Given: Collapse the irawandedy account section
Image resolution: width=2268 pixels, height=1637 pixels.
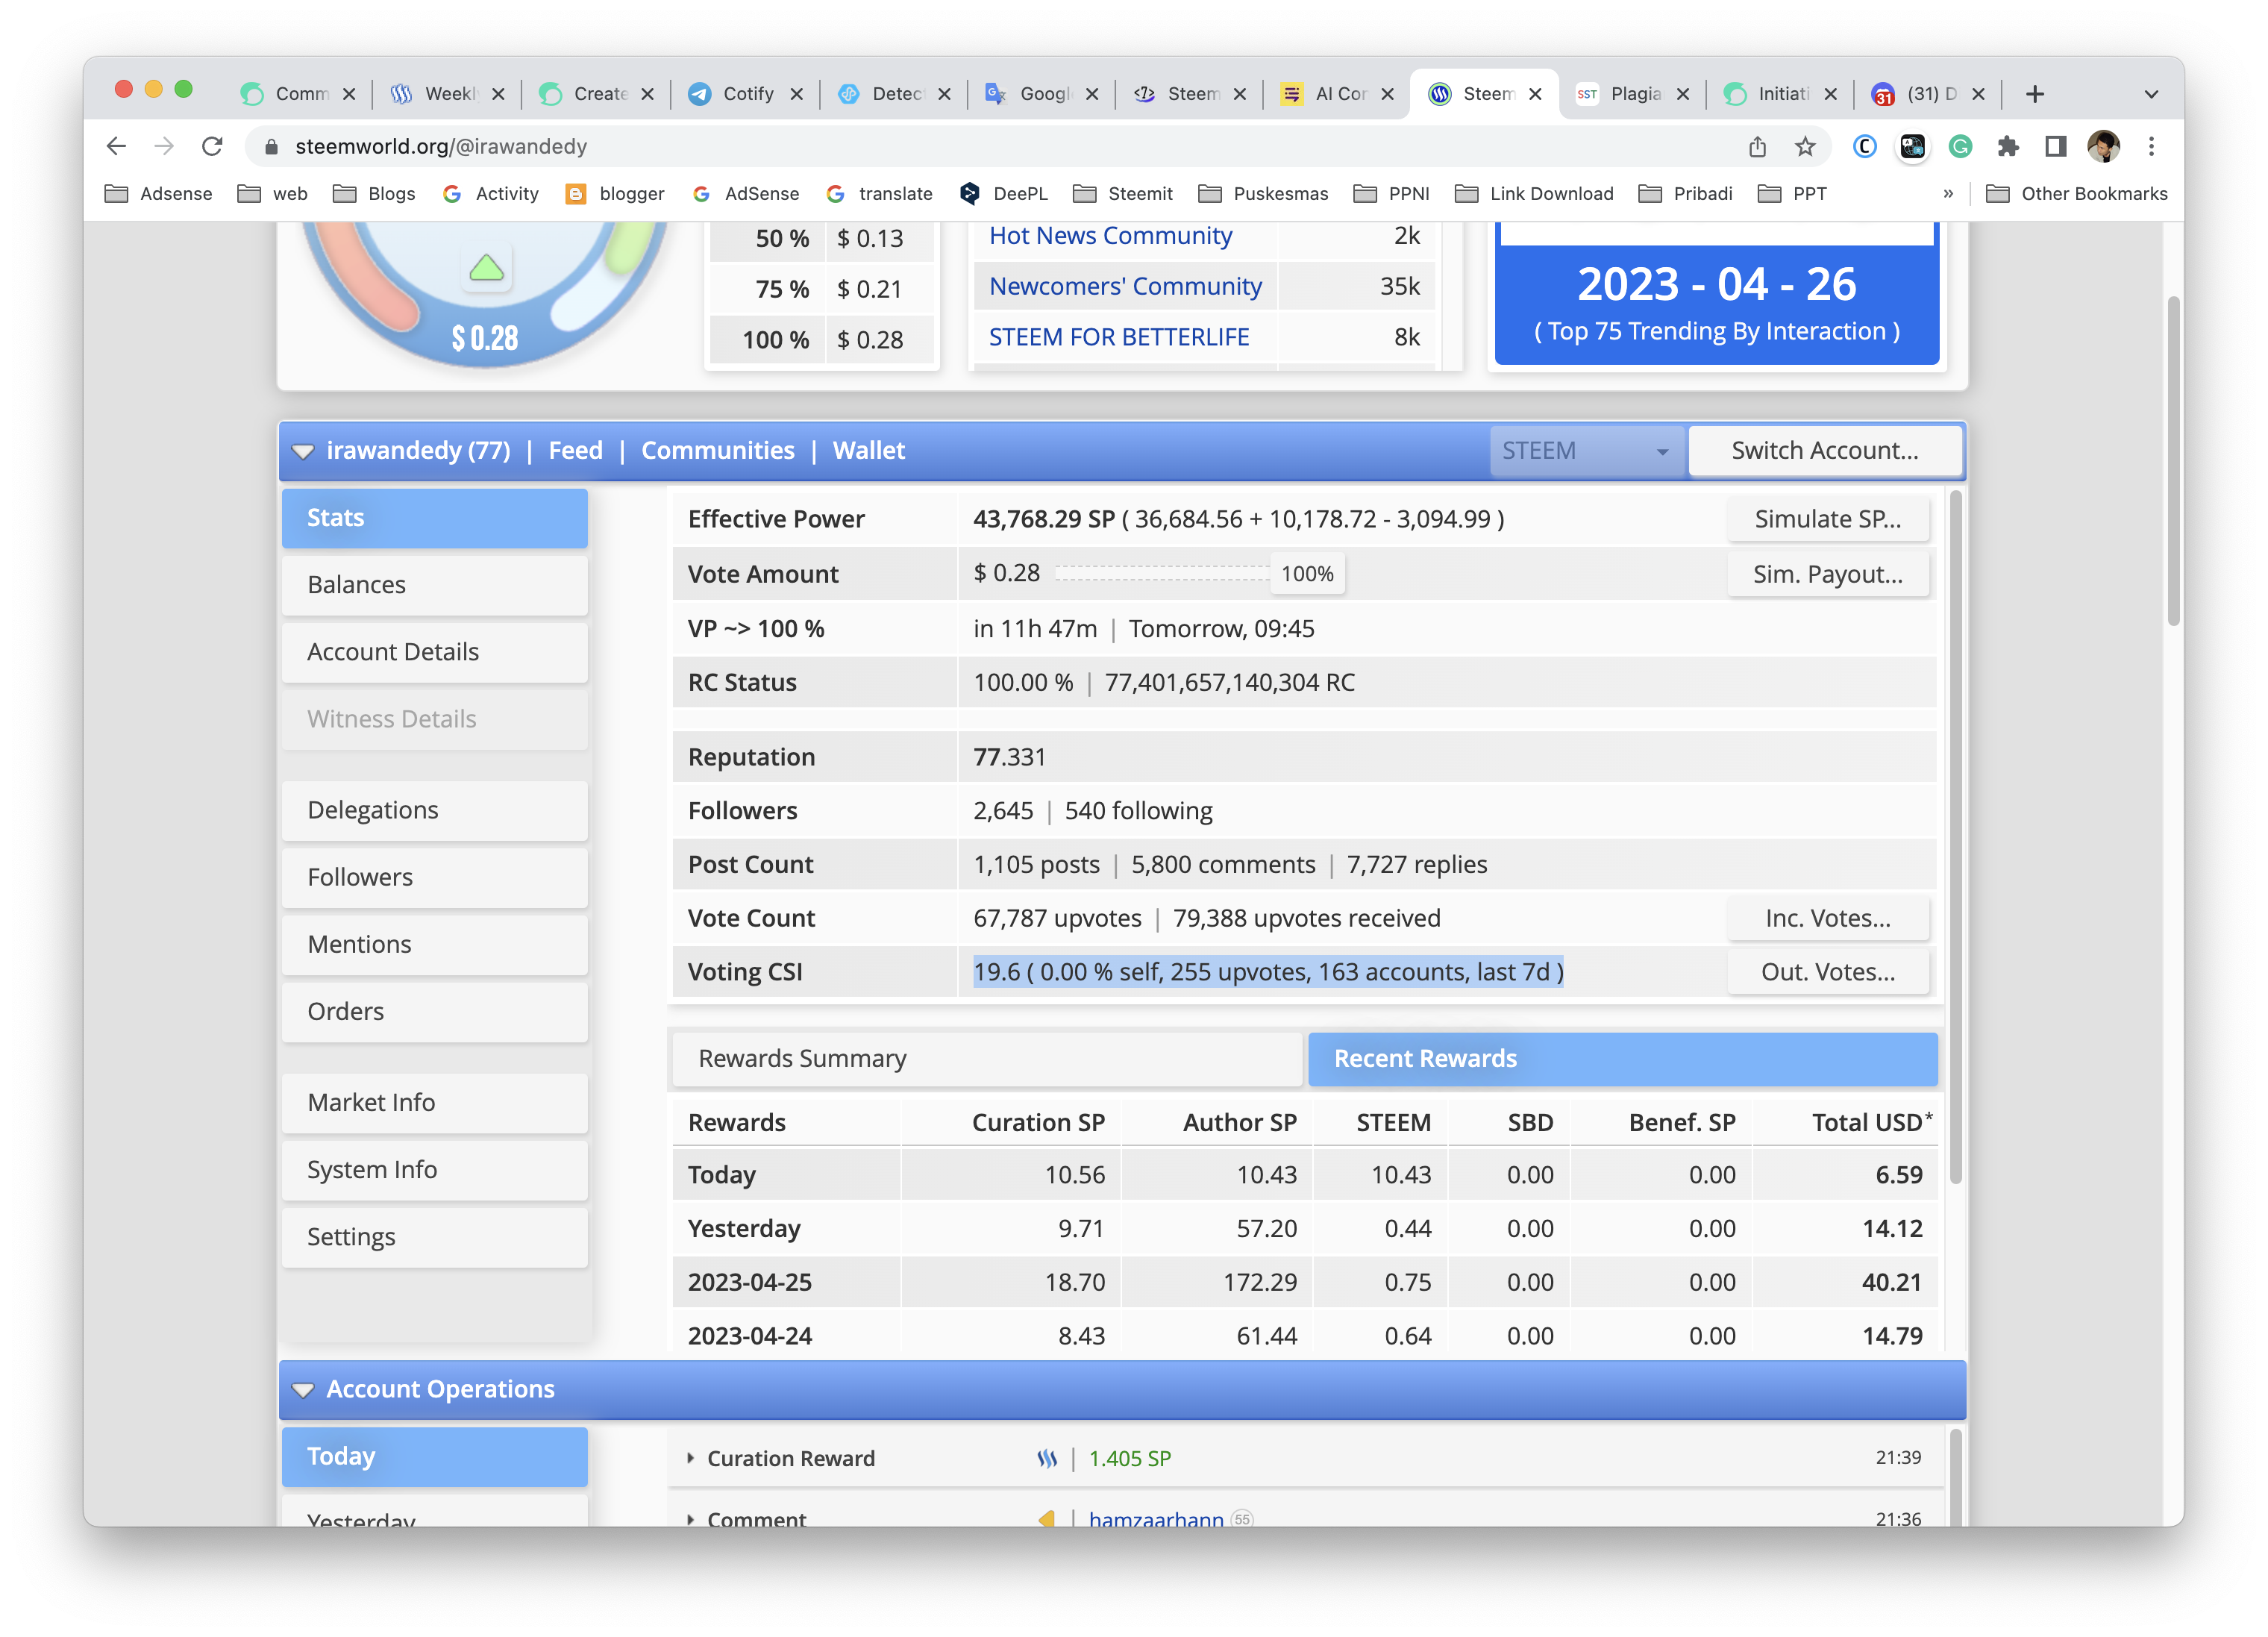Looking at the screenshot, I should (x=303, y=452).
